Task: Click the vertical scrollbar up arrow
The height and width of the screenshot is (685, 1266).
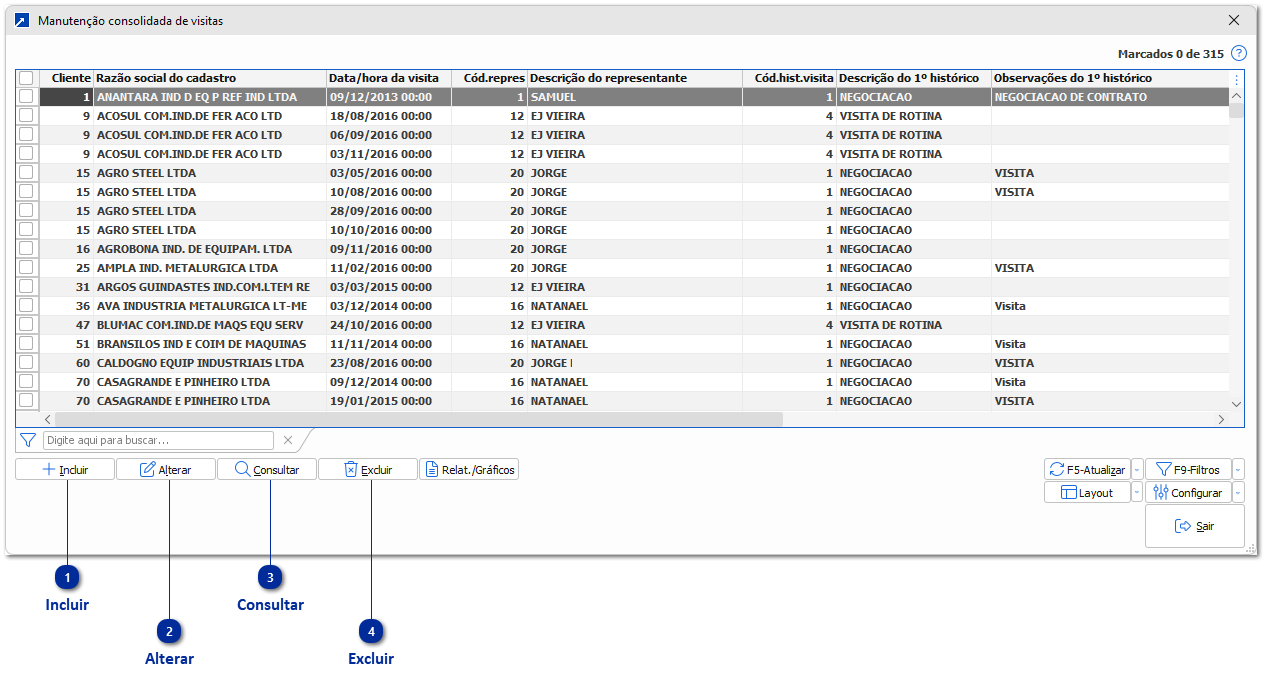Action: pyautogui.click(x=1237, y=97)
